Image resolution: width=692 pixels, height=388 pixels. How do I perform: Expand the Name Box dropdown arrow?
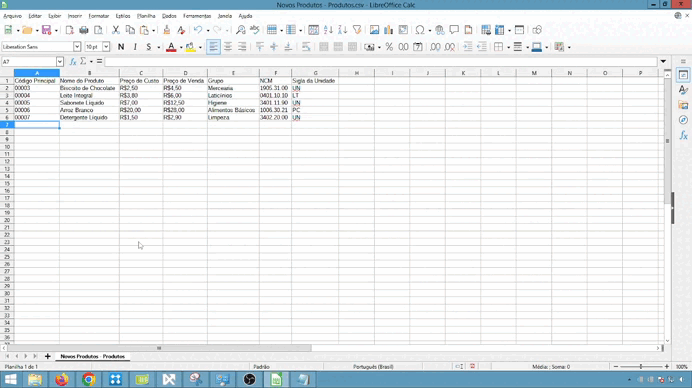(x=60, y=62)
